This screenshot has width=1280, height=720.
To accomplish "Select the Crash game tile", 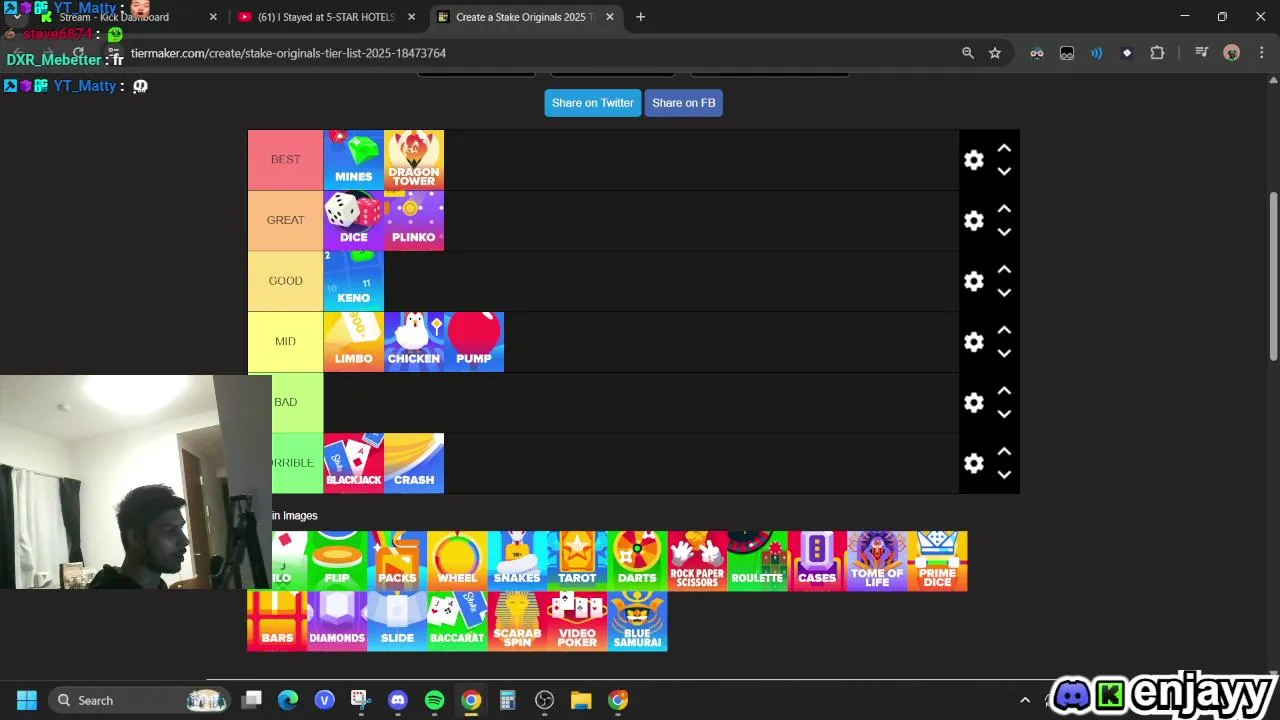I will pos(414,463).
